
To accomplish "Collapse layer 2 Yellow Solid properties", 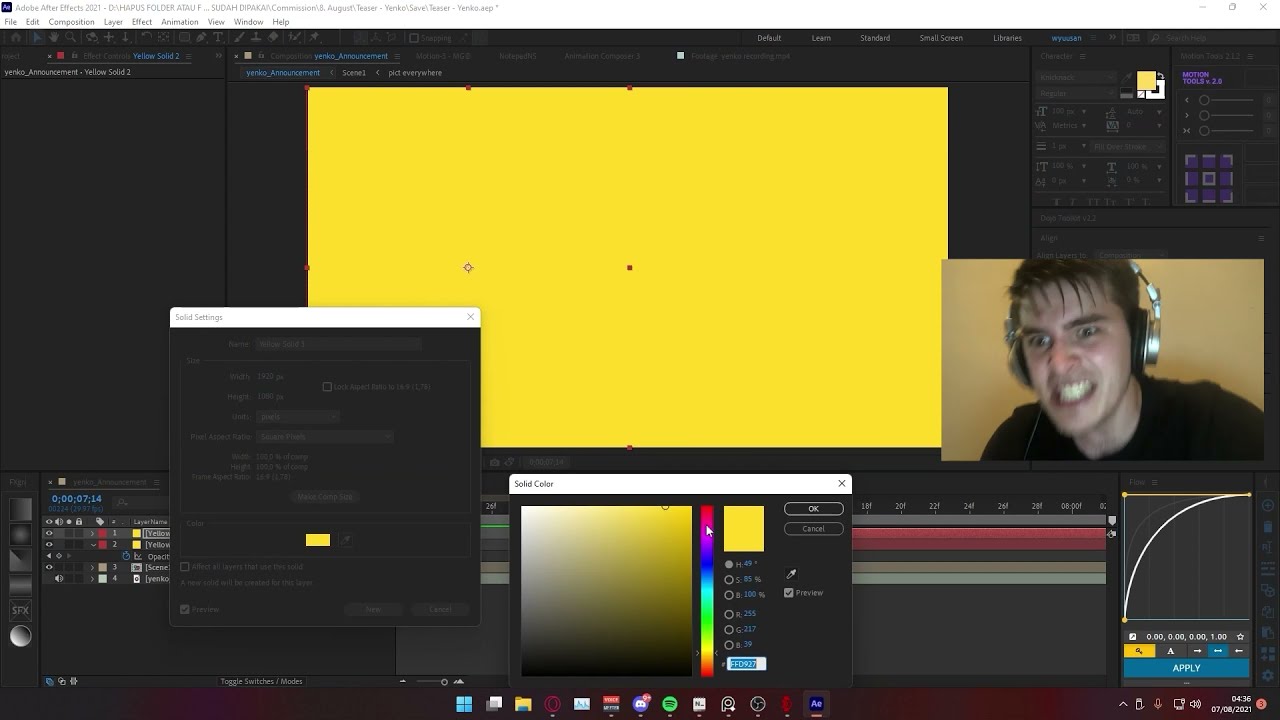I will click(92, 545).
